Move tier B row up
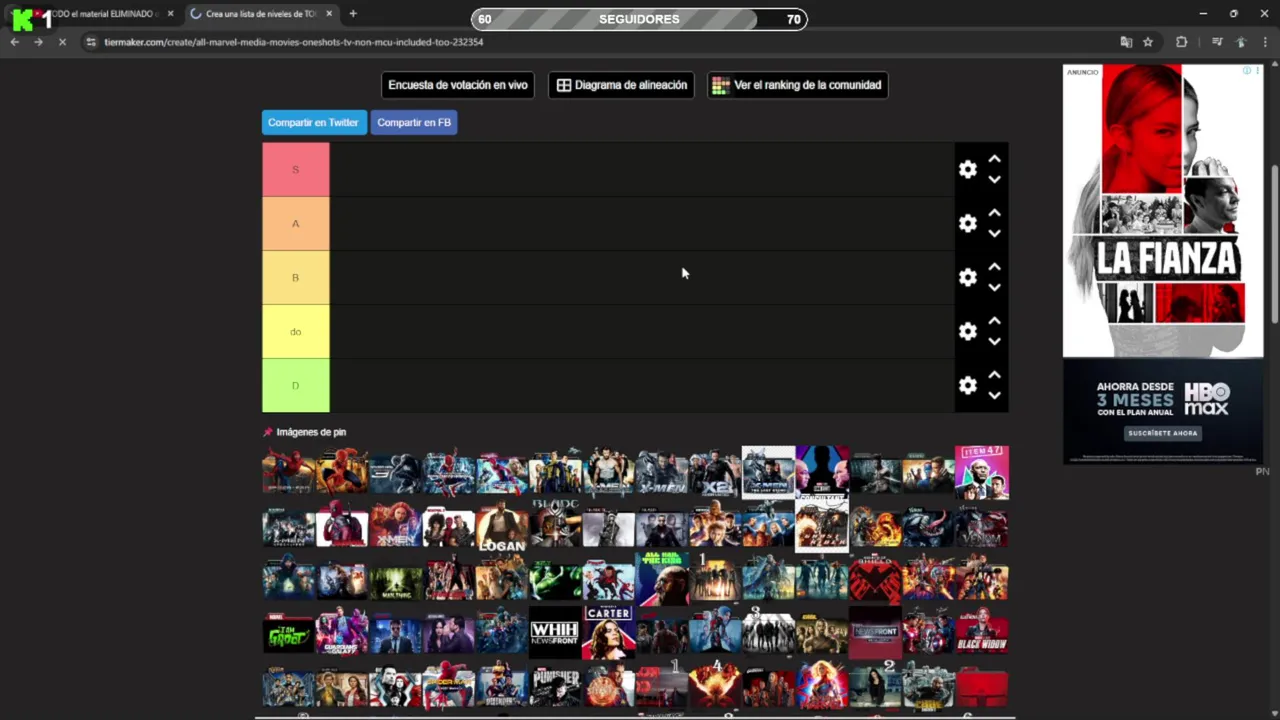The image size is (1280, 720). (x=994, y=268)
